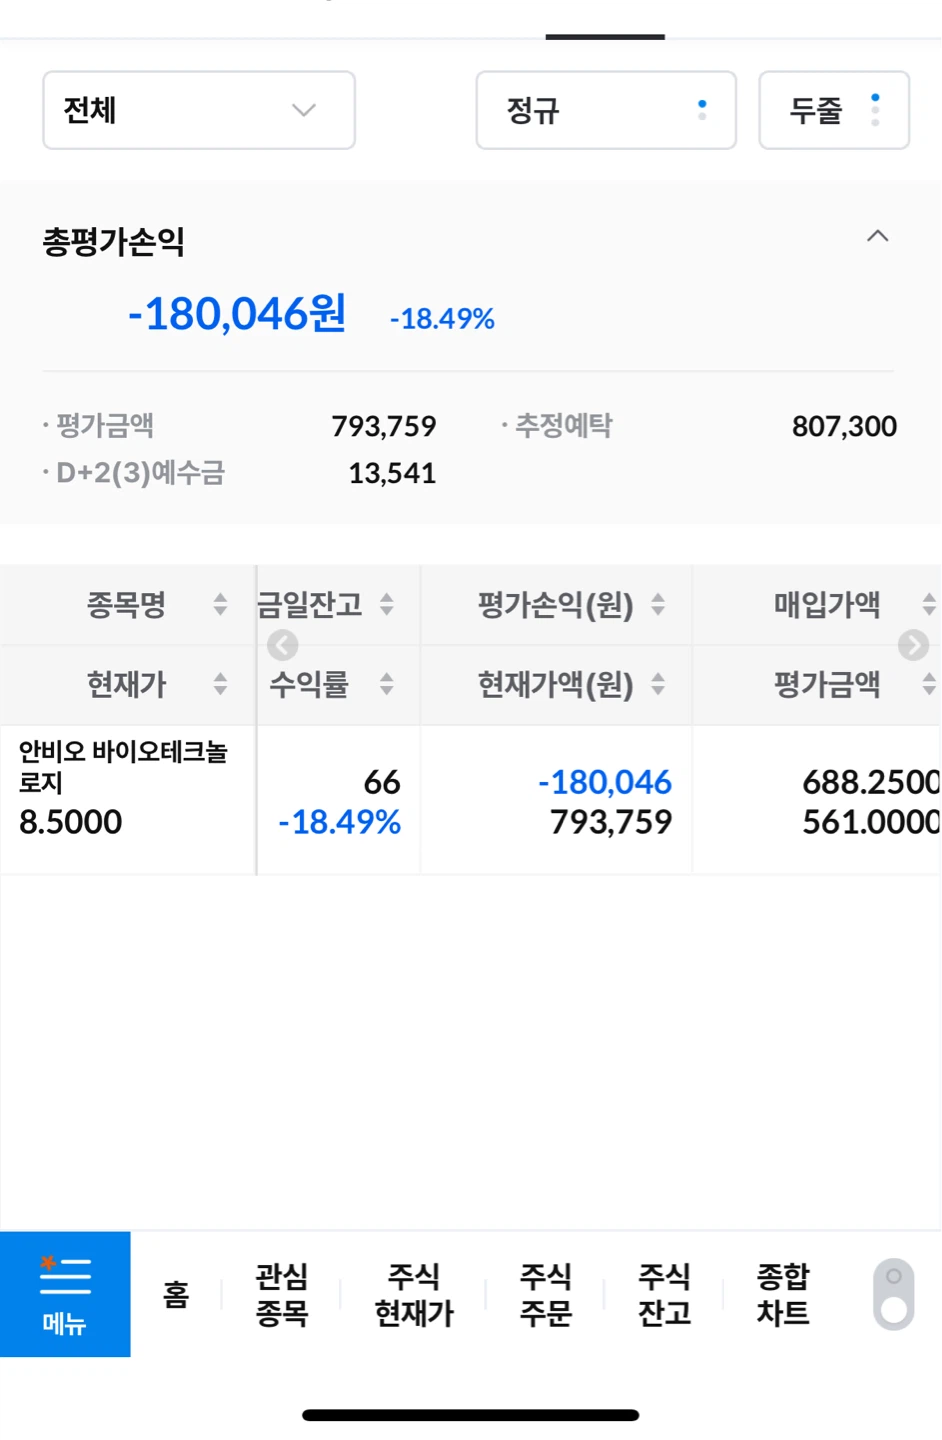Sort by 금일잔고 column arrows
Screen dimensions: 942x1440
click(x=387, y=604)
